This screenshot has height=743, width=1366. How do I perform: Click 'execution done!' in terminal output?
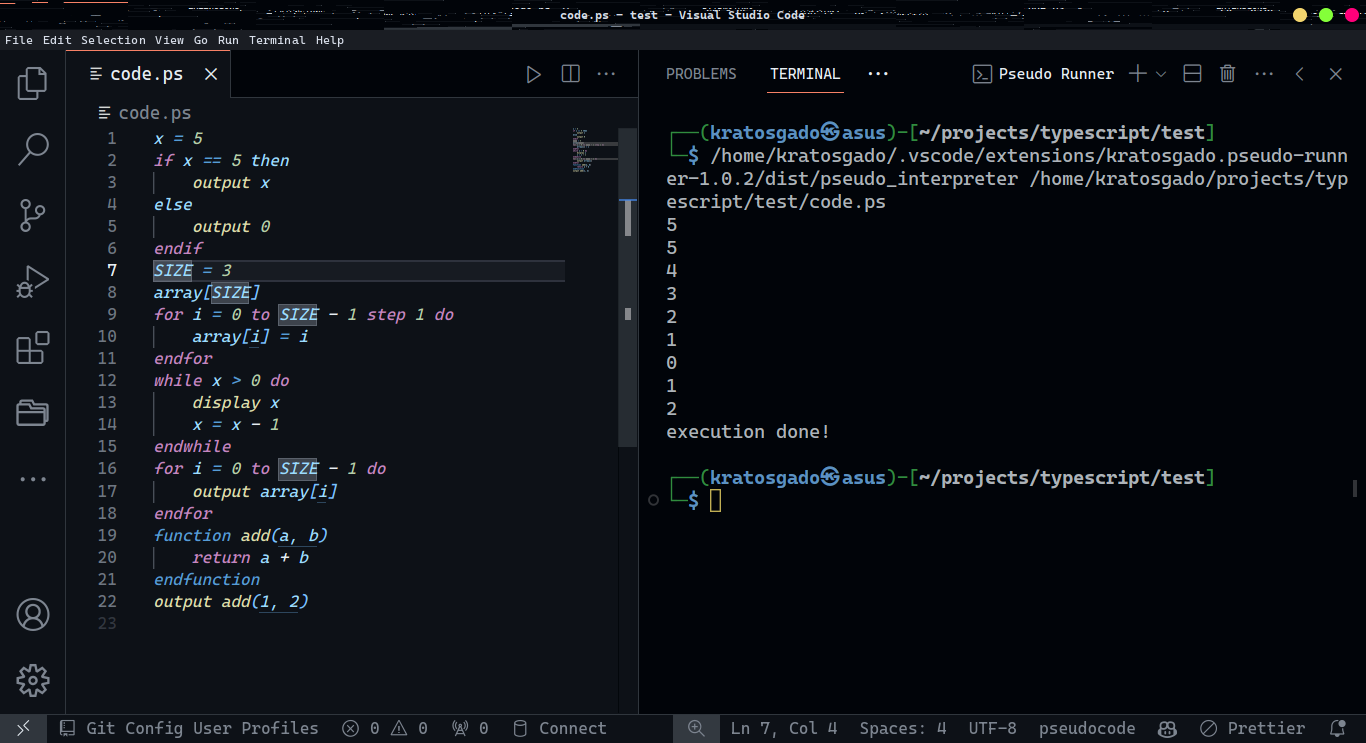748,432
